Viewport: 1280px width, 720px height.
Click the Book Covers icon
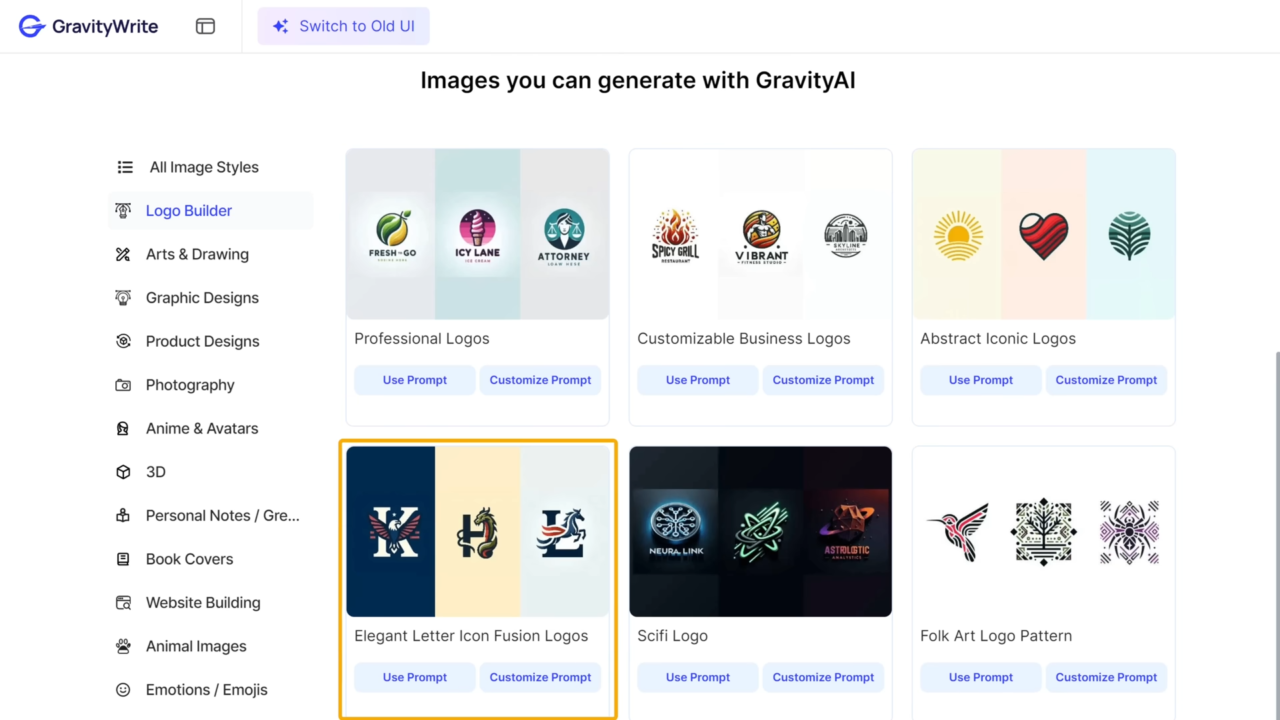[x=123, y=559]
